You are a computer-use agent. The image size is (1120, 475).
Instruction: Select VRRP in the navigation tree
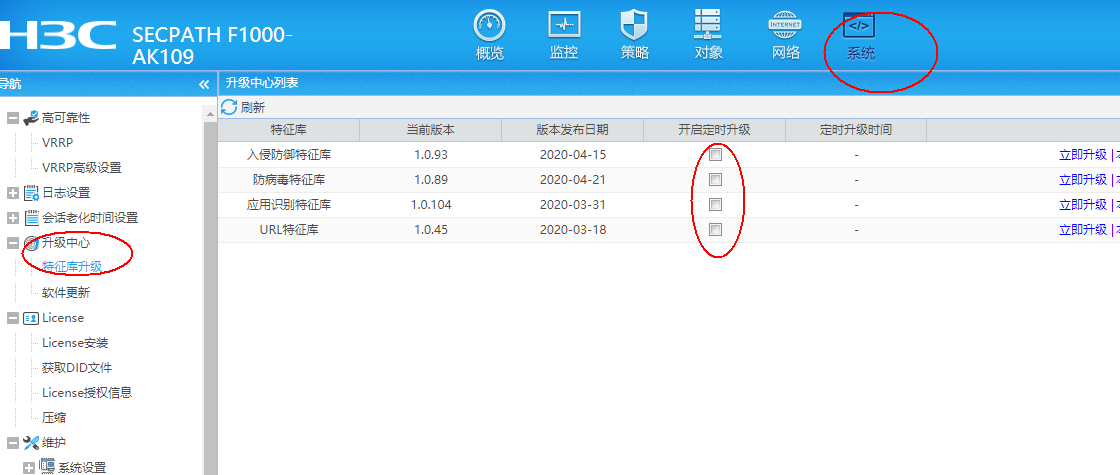tap(57, 143)
